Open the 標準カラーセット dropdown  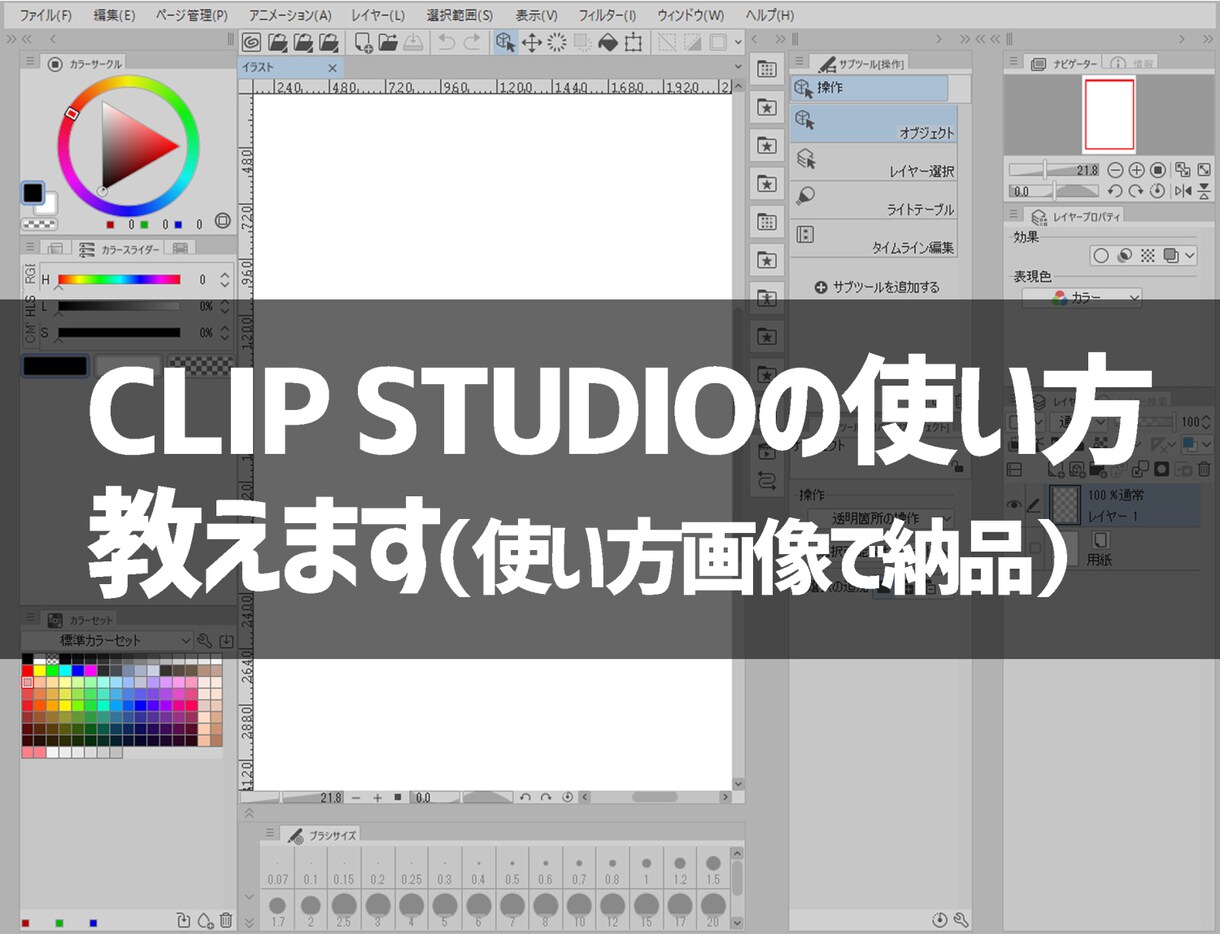[108, 640]
